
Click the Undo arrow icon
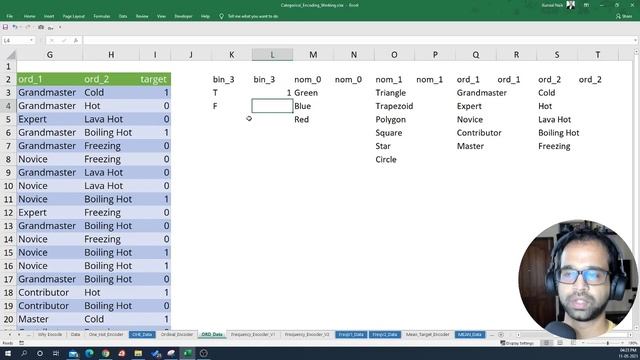[15, 27]
